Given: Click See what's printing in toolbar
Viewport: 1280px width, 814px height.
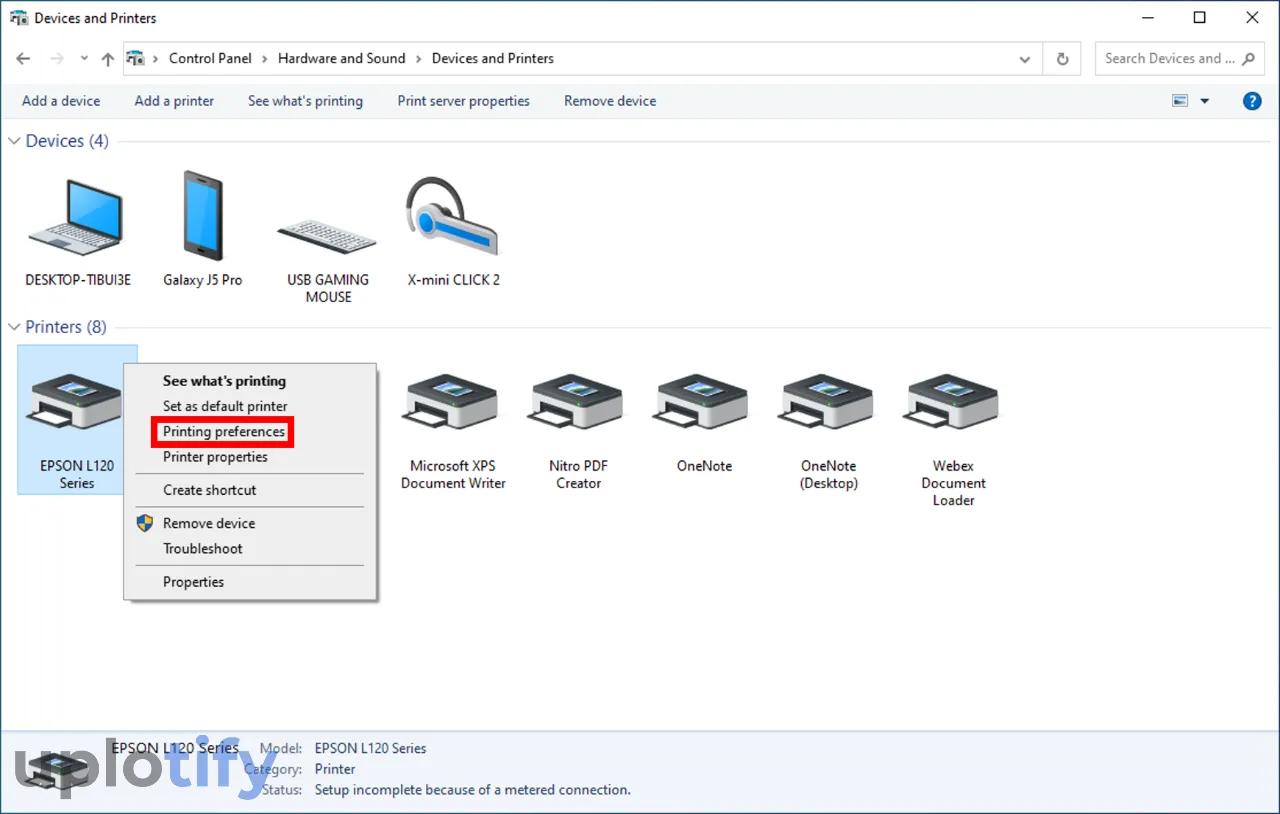Looking at the screenshot, I should point(305,101).
